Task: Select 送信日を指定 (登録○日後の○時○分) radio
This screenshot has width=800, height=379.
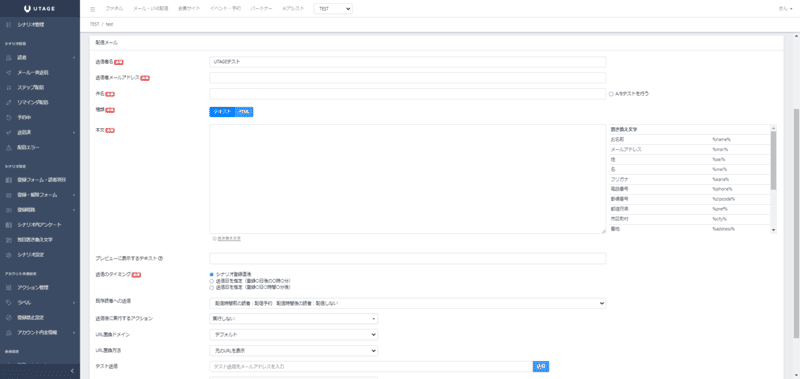Action: point(212,281)
